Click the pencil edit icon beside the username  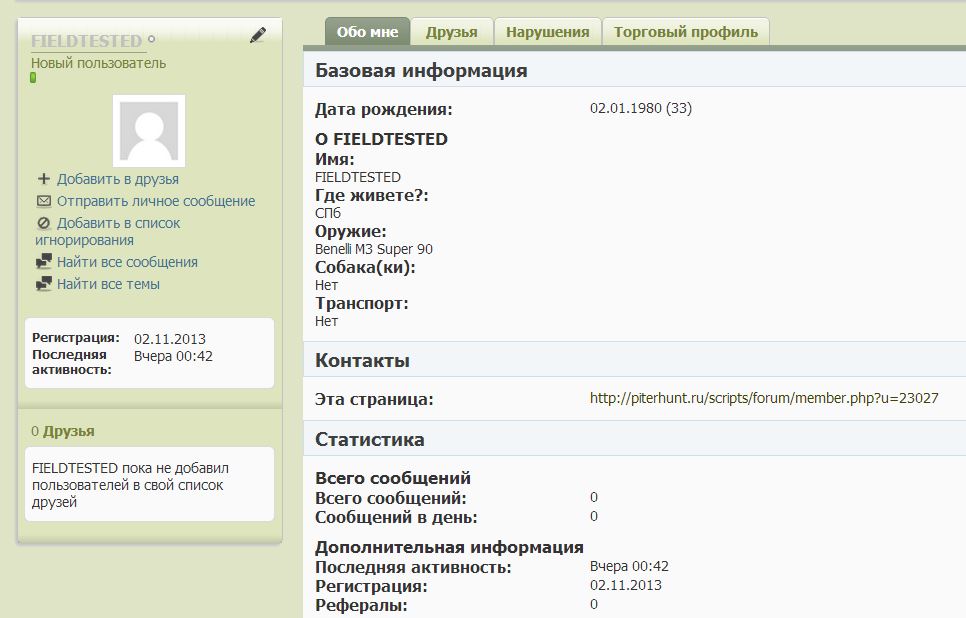coord(258,35)
